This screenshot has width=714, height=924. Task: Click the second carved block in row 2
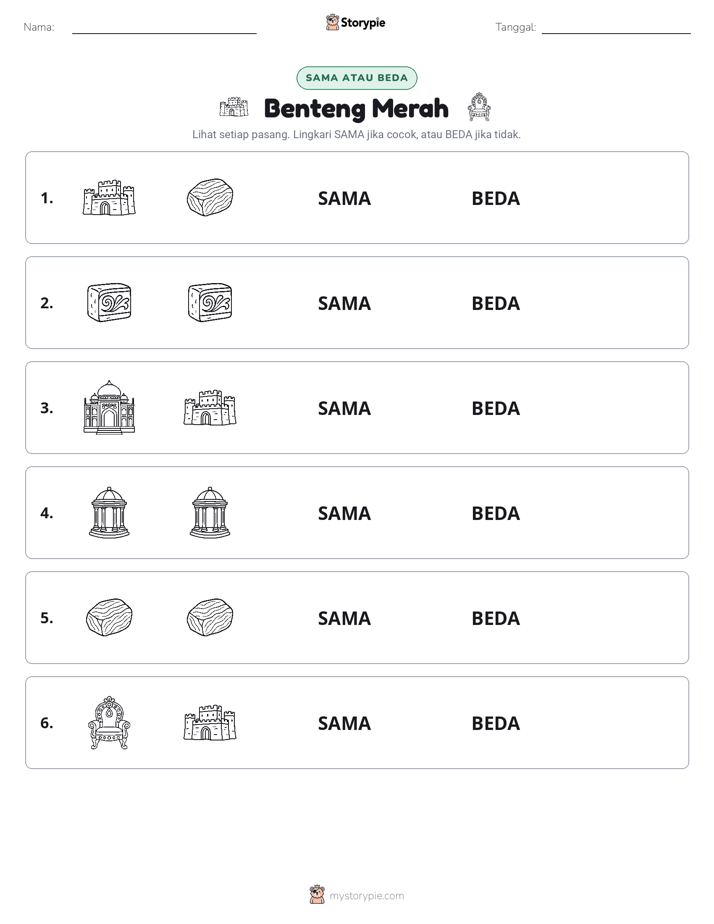click(210, 302)
